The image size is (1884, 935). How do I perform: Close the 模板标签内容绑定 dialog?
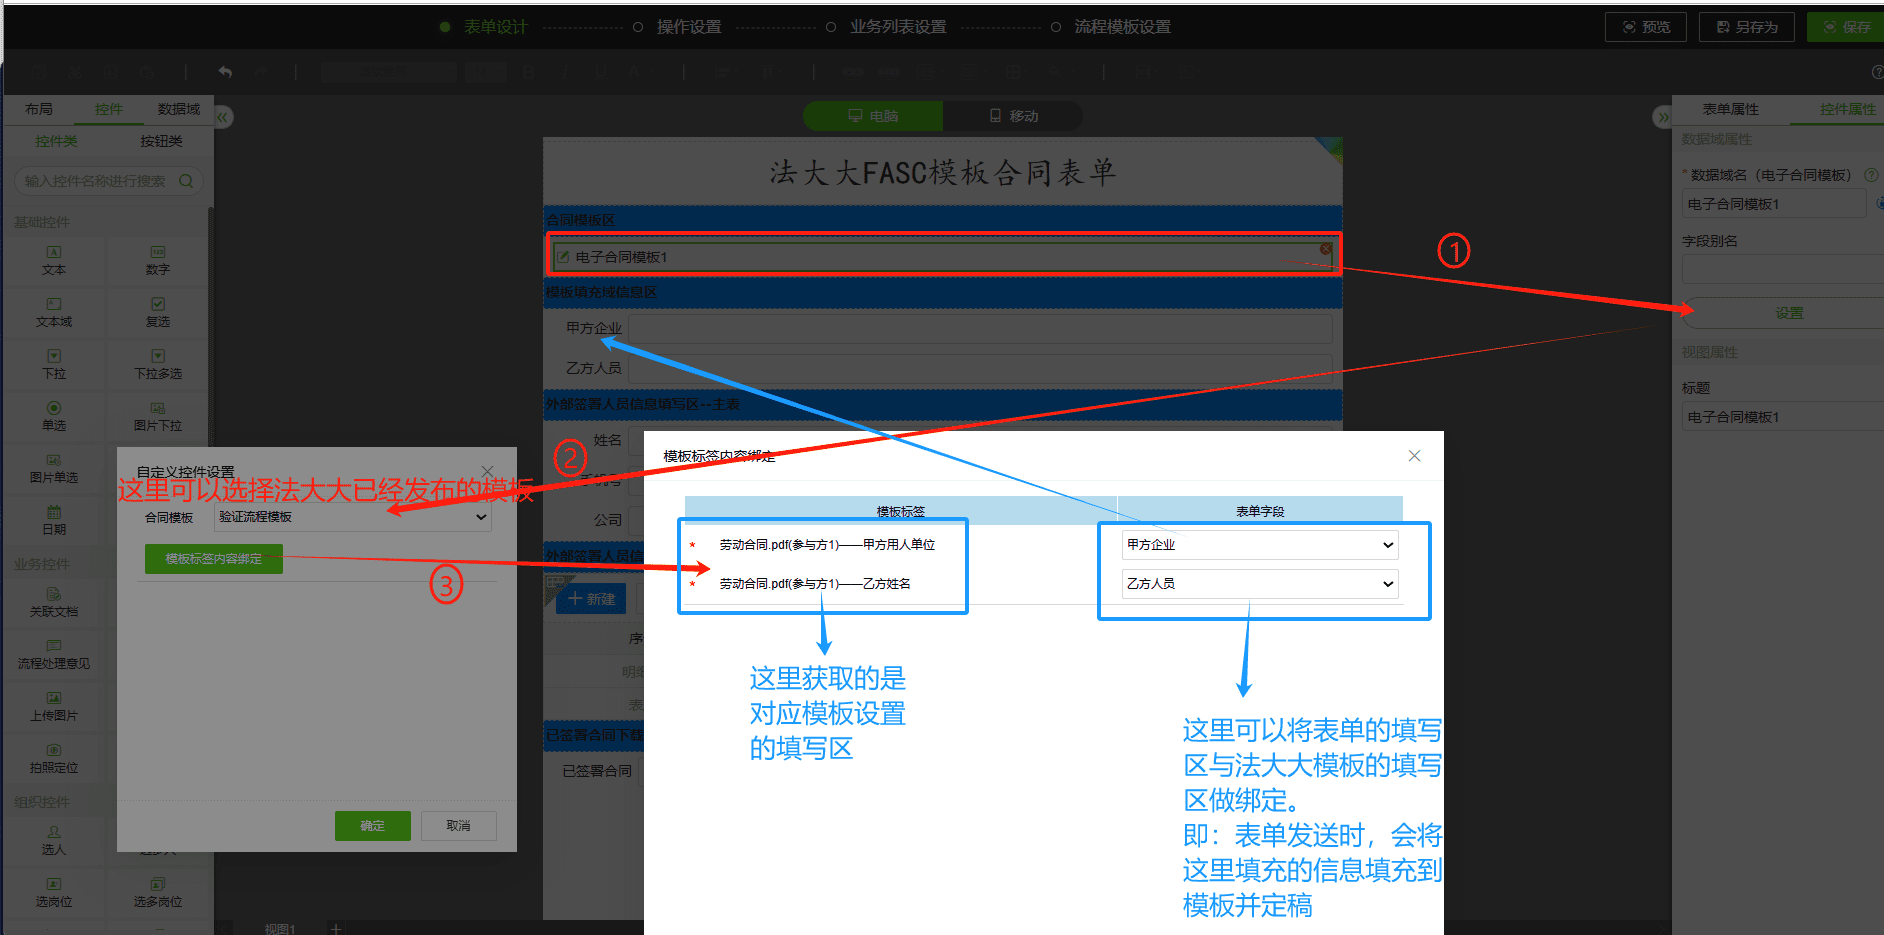click(x=1414, y=456)
